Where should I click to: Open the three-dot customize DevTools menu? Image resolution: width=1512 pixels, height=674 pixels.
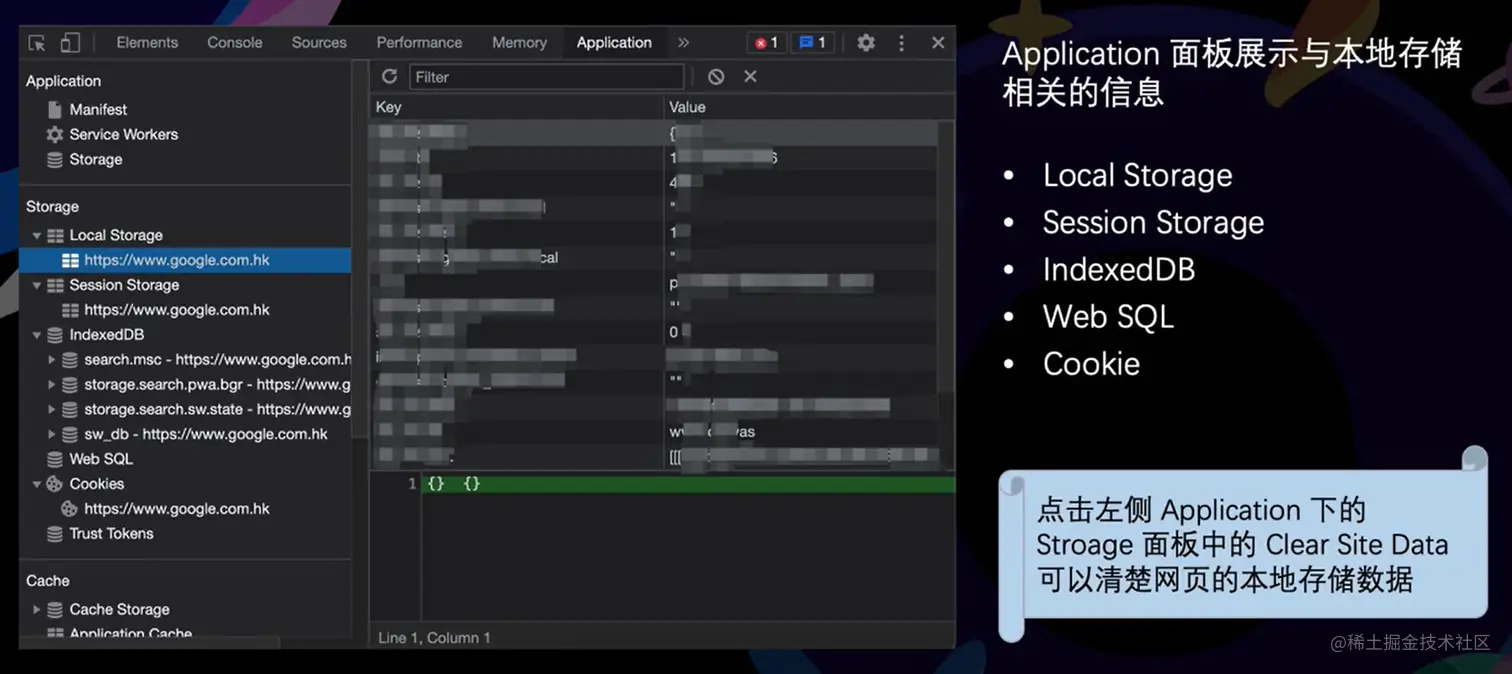coord(901,43)
